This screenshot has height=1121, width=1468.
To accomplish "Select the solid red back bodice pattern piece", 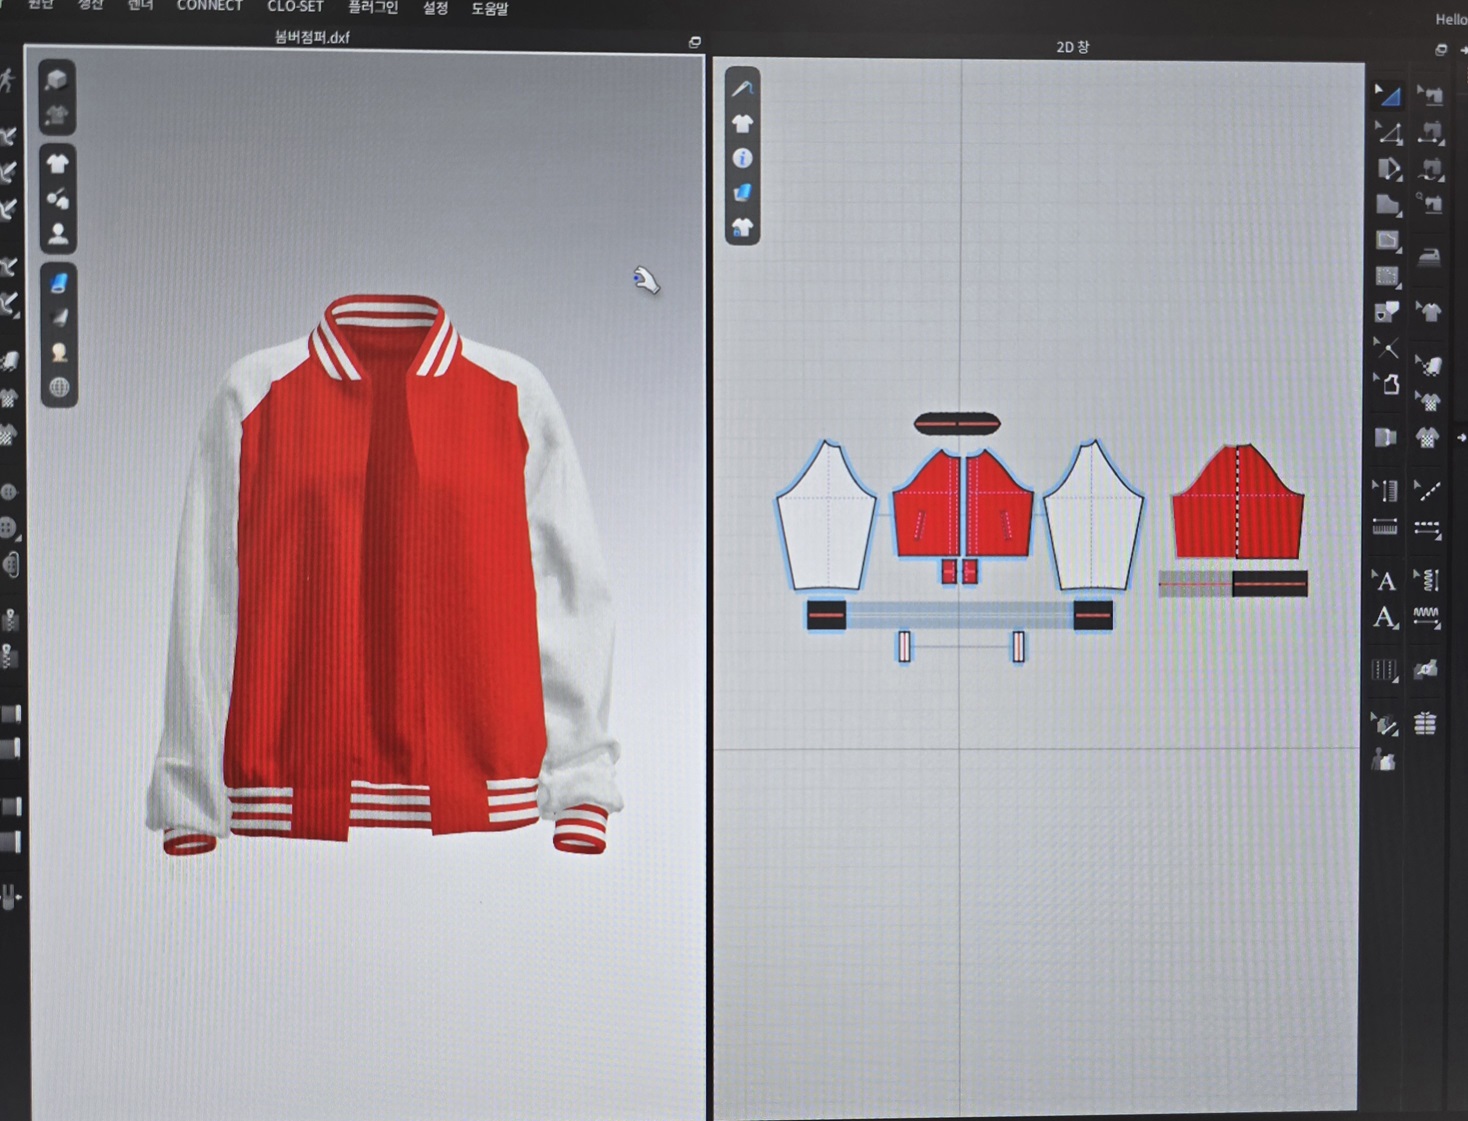I will [1237, 505].
